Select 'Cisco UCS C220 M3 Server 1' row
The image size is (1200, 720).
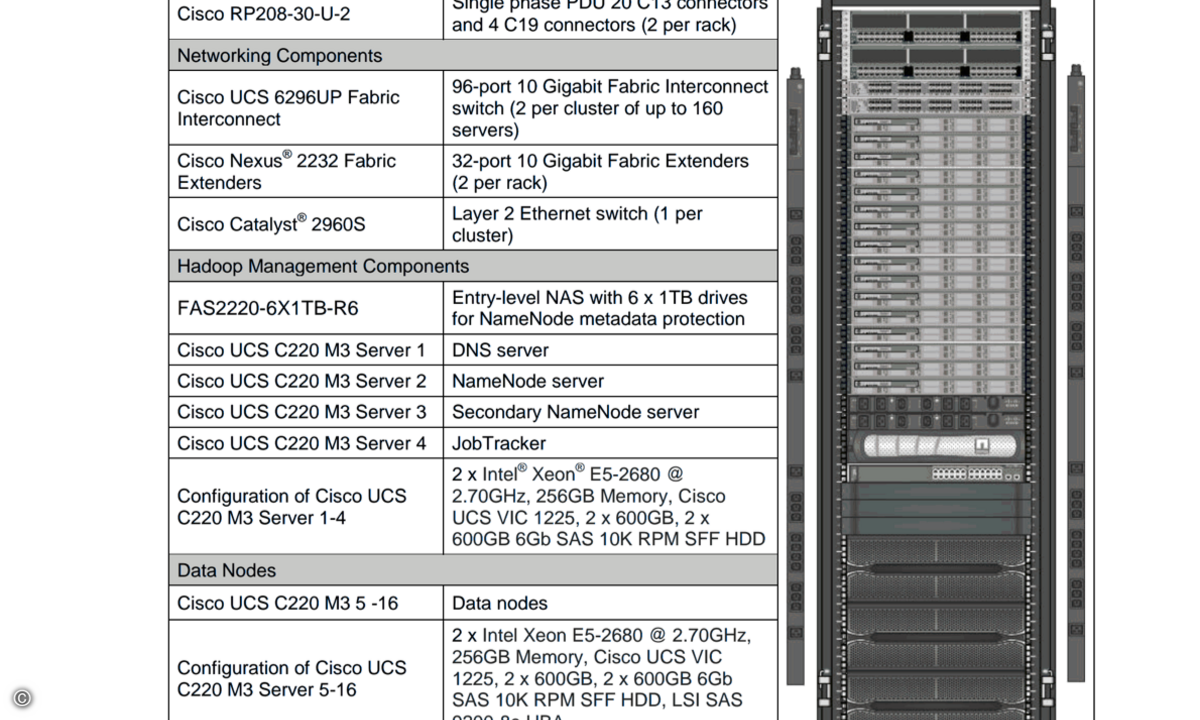[473, 350]
